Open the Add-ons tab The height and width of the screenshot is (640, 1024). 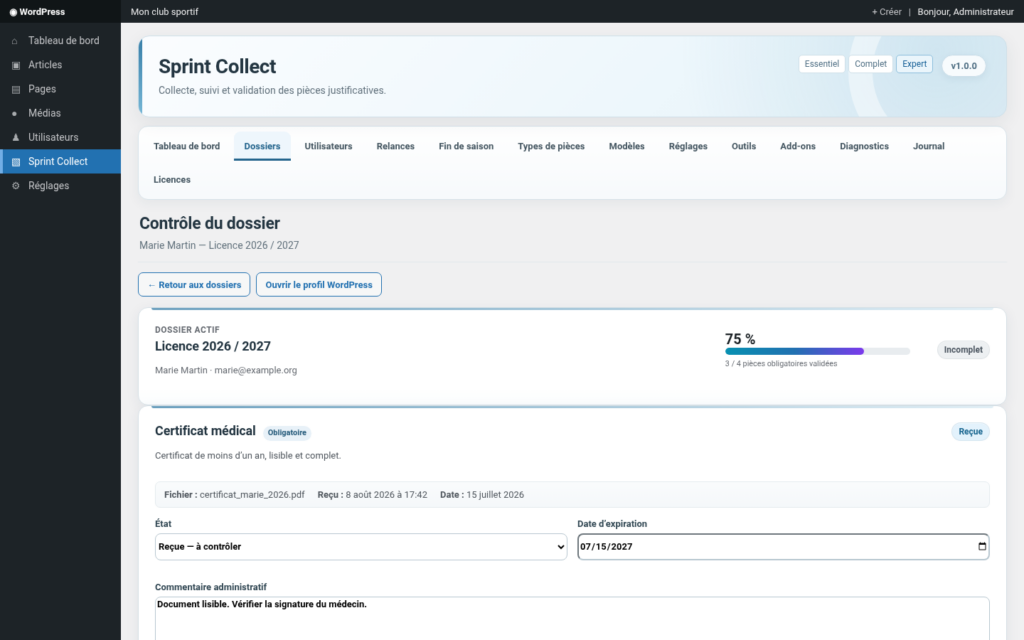click(x=797, y=146)
